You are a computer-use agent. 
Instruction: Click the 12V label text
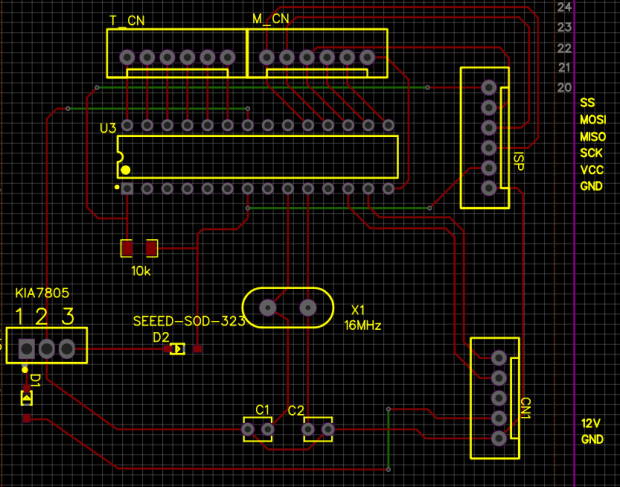pos(591,423)
